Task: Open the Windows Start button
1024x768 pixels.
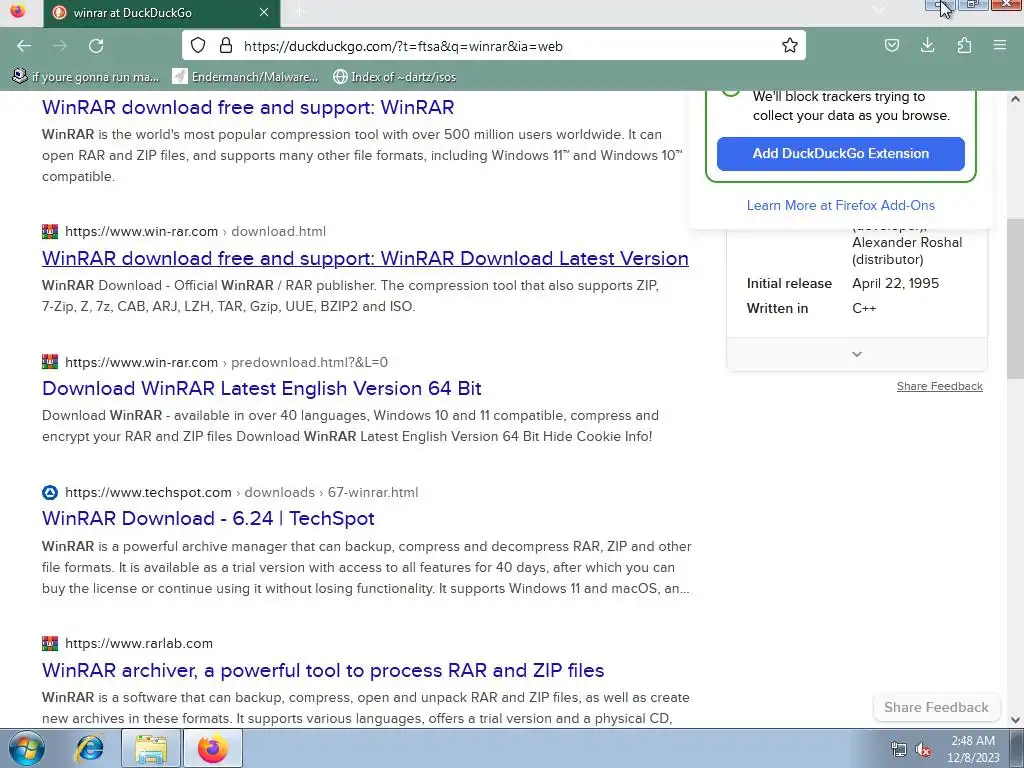Action: (26, 748)
